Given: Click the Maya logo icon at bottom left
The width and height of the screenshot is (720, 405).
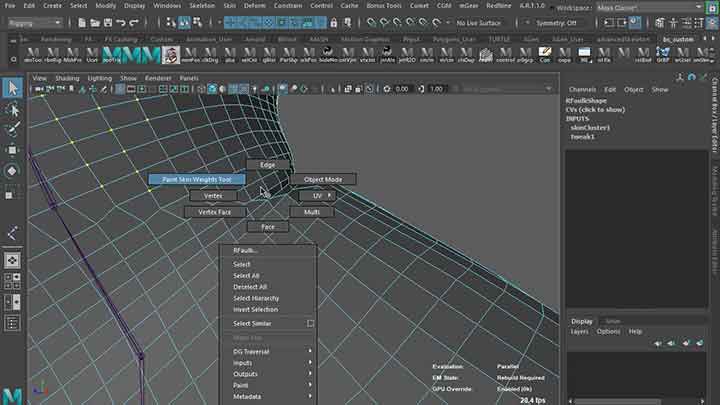Looking at the screenshot, I should click(x=10, y=394).
